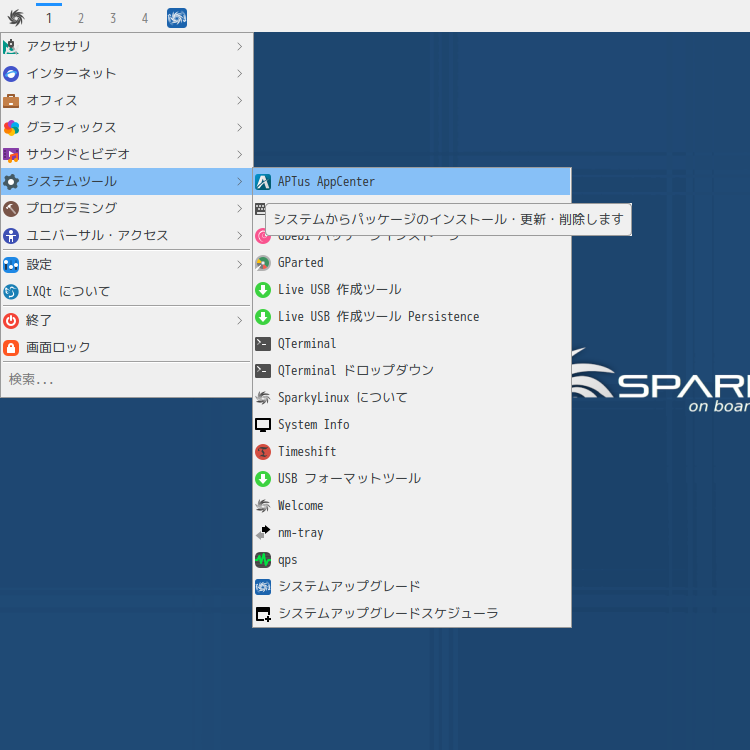Screen dimensions: 750x750
Task: Open QTerminal ドロップダウン
Action: click(x=411, y=370)
